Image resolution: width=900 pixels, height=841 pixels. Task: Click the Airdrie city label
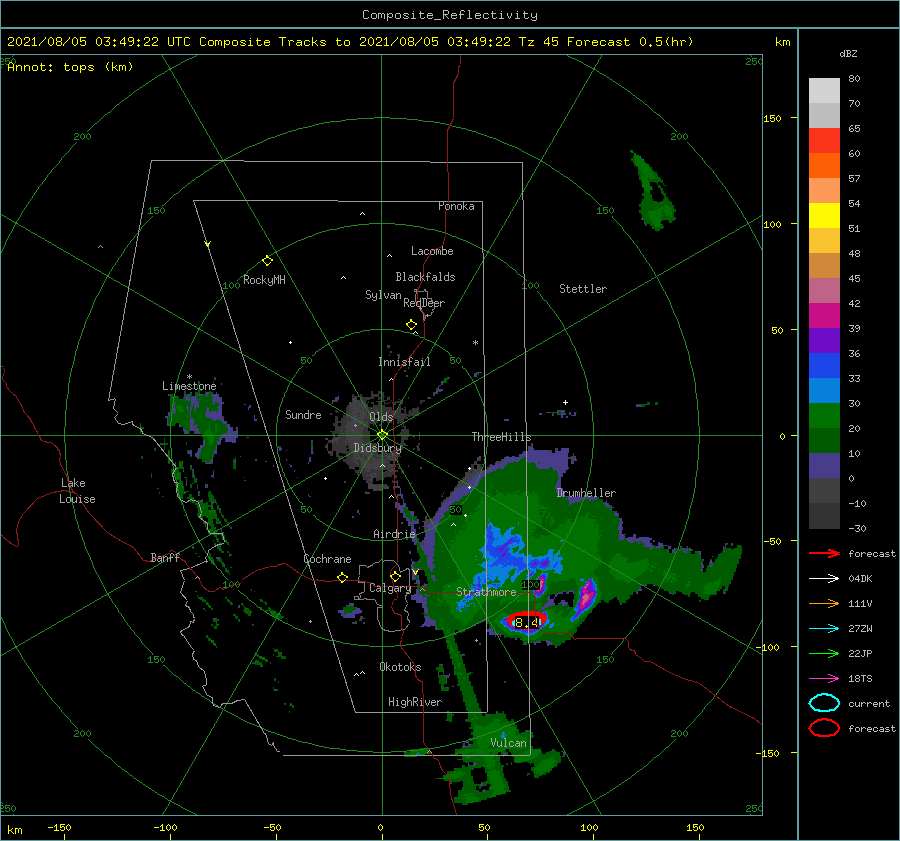394,534
